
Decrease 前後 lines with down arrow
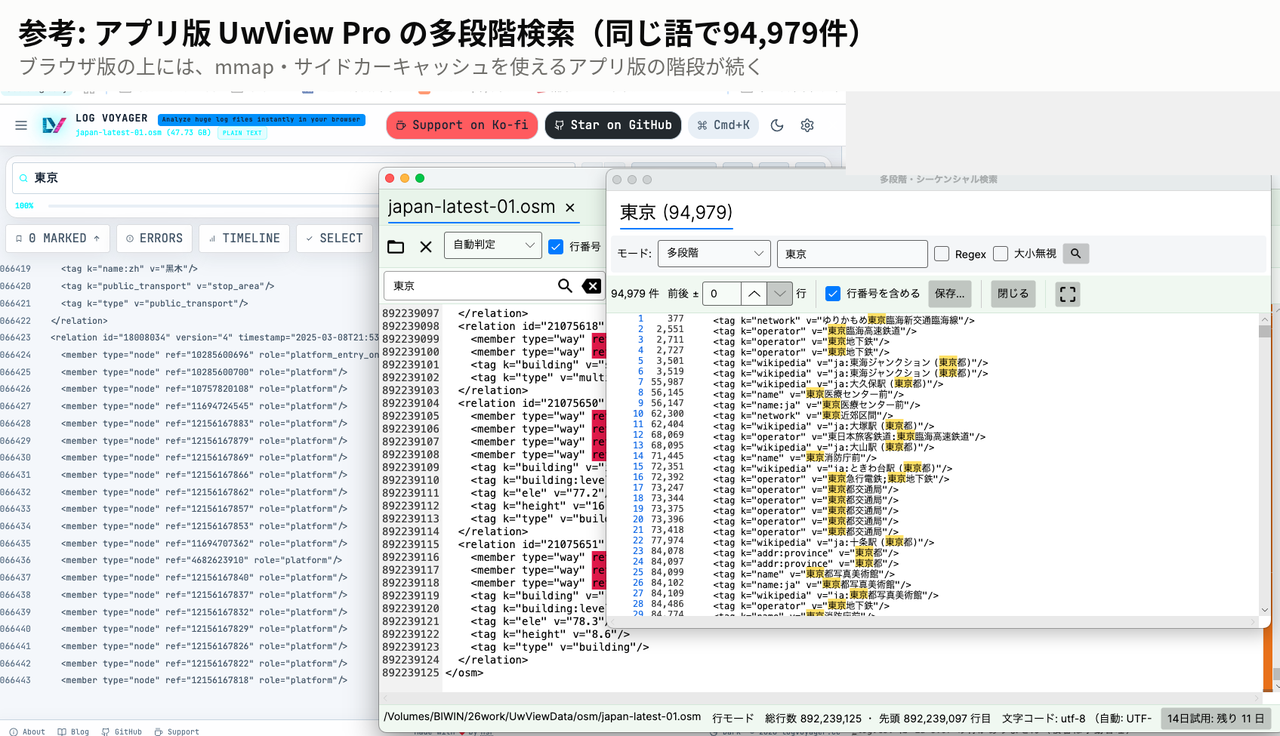(780, 294)
